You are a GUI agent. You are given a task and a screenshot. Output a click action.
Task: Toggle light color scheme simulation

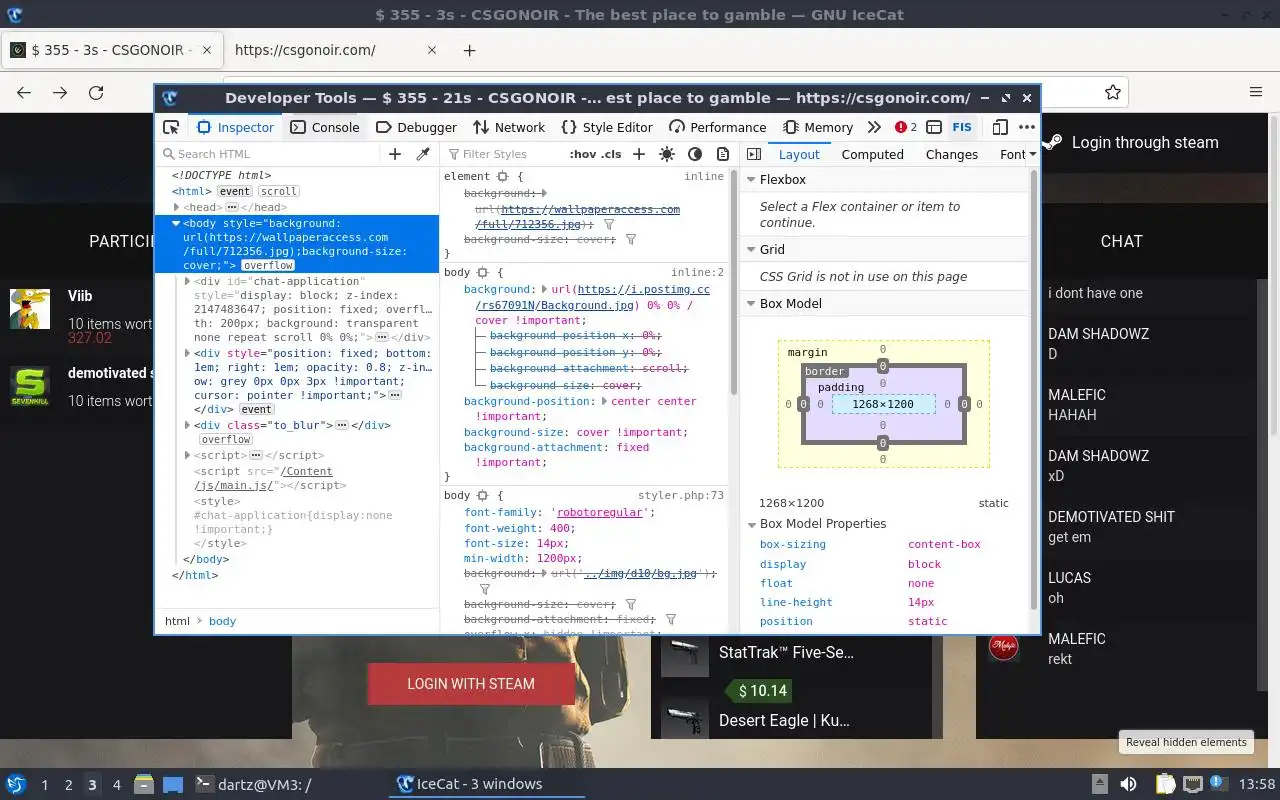click(x=667, y=154)
